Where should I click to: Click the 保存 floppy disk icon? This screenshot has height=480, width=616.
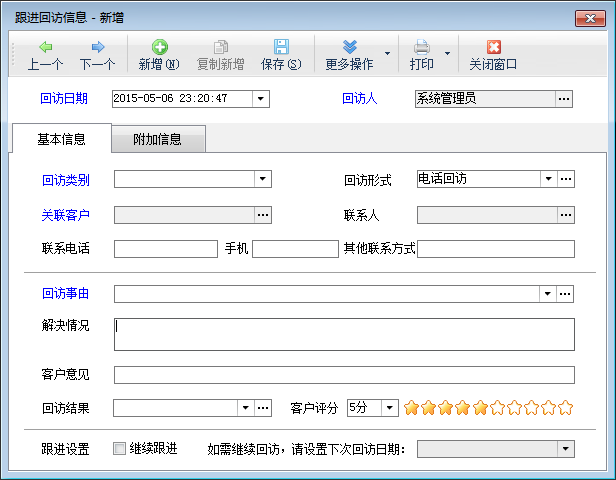pyautogui.click(x=281, y=47)
